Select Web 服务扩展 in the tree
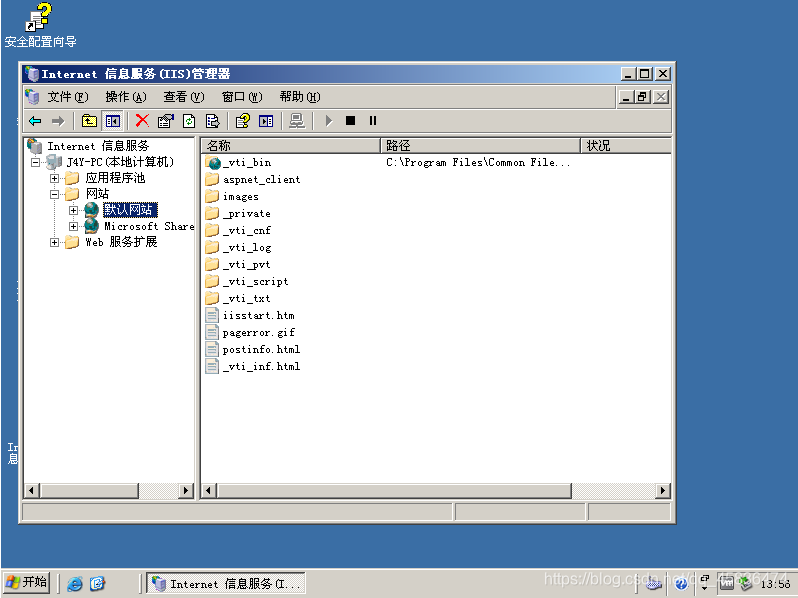798x598 pixels. click(121, 242)
